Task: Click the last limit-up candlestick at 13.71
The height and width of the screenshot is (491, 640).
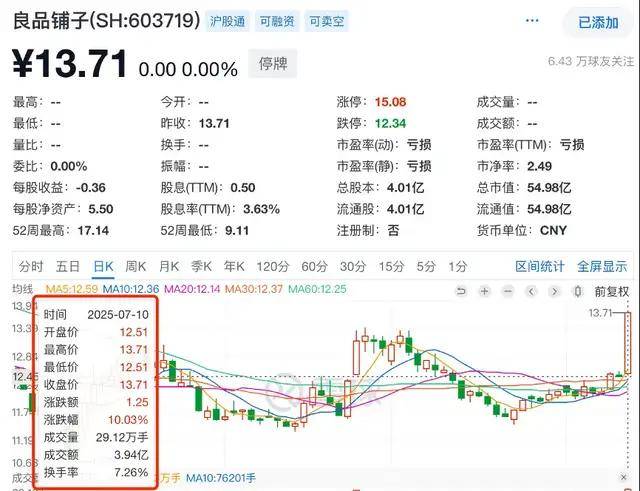Action: (x=627, y=343)
